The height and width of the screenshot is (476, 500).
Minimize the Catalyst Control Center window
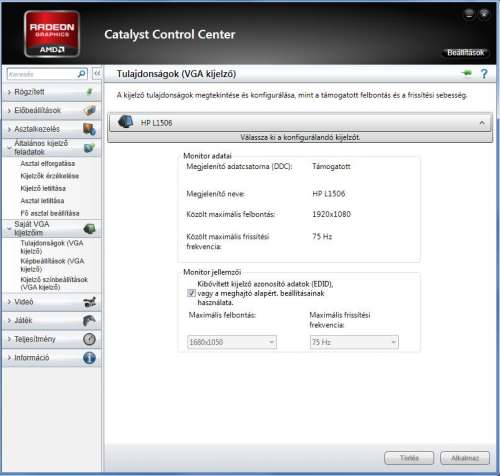pos(469,14)
